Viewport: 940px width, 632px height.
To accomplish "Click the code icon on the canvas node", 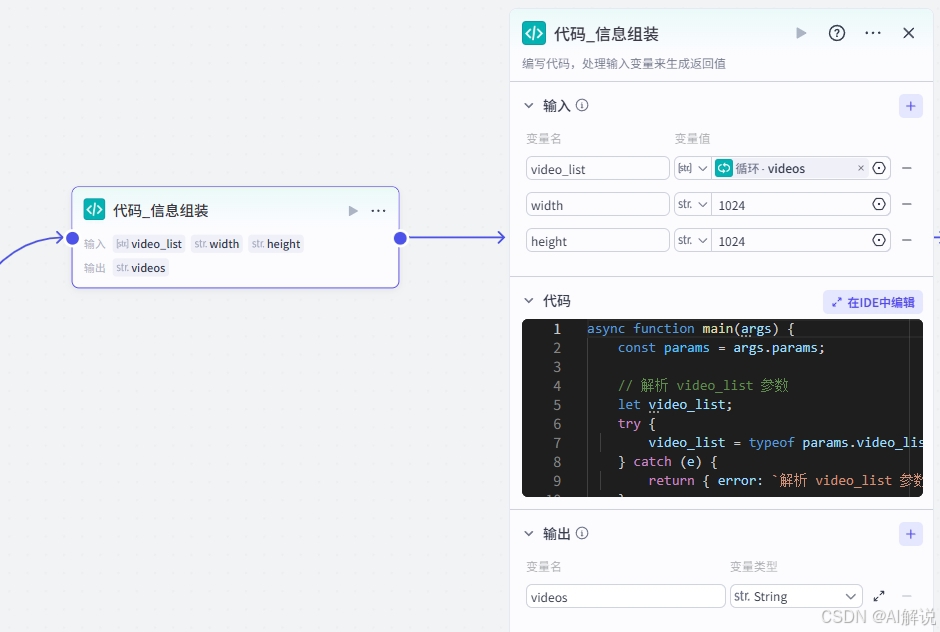I will coord(94,210).
